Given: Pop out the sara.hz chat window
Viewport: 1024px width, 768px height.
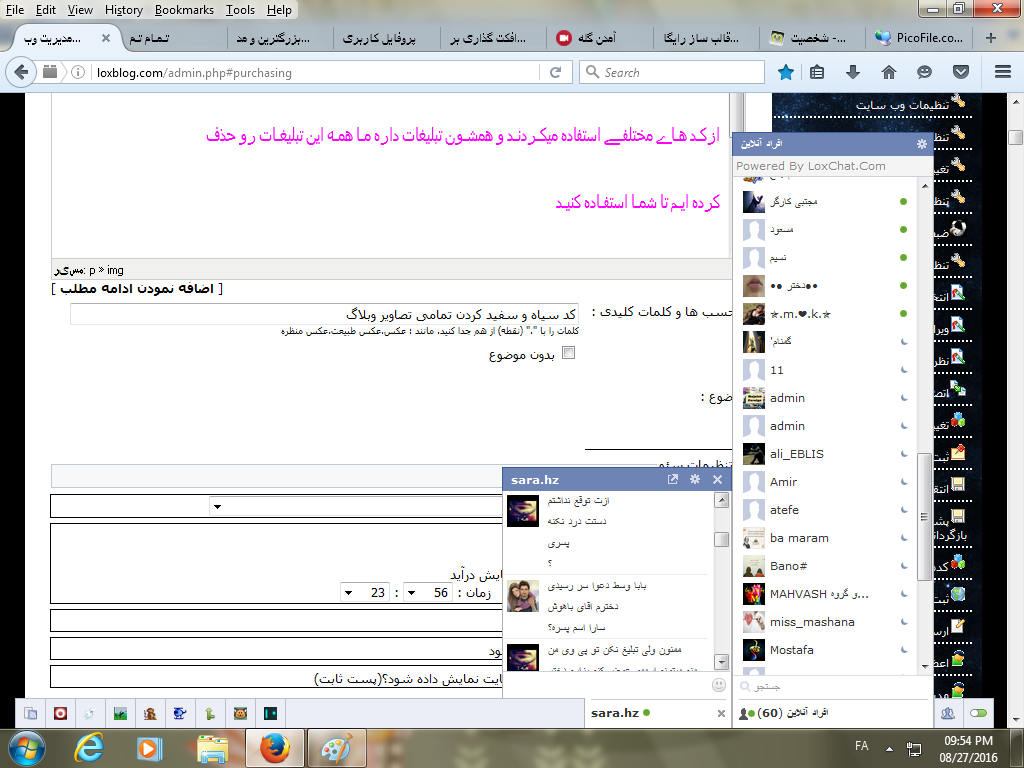Looking at the screenshot, I should [673, 479].
